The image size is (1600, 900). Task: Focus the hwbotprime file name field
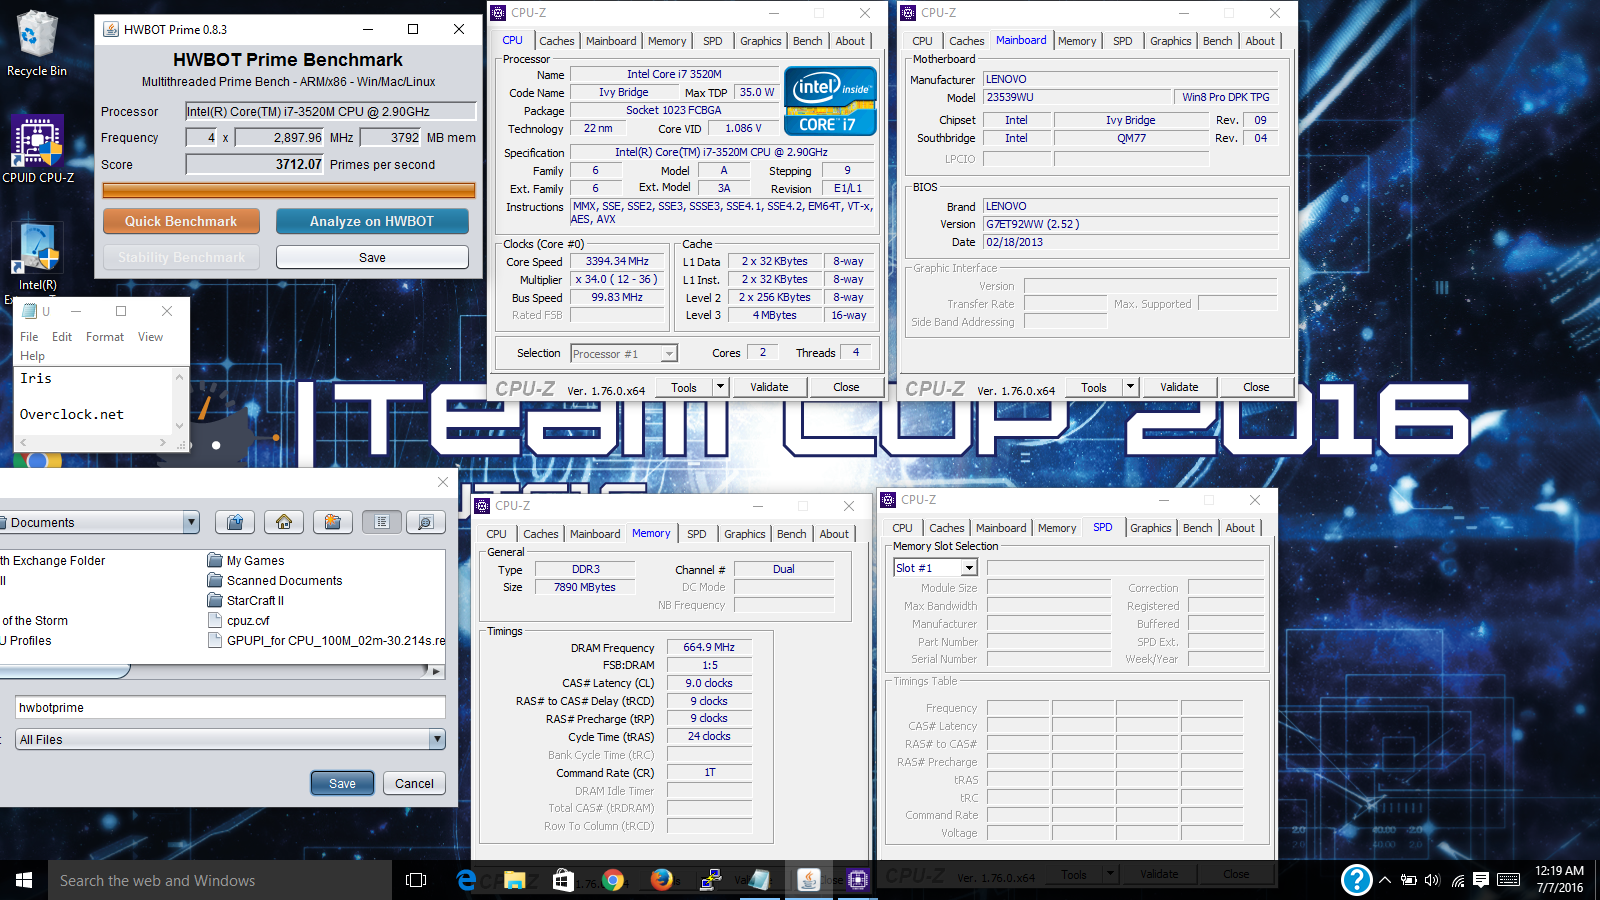(230, 708)
